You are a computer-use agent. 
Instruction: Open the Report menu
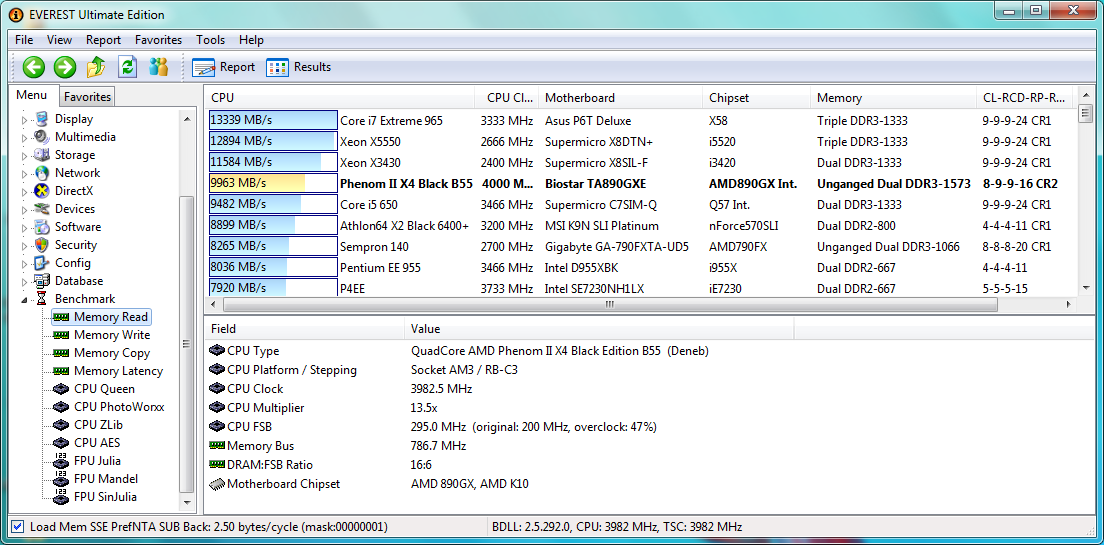104,40
